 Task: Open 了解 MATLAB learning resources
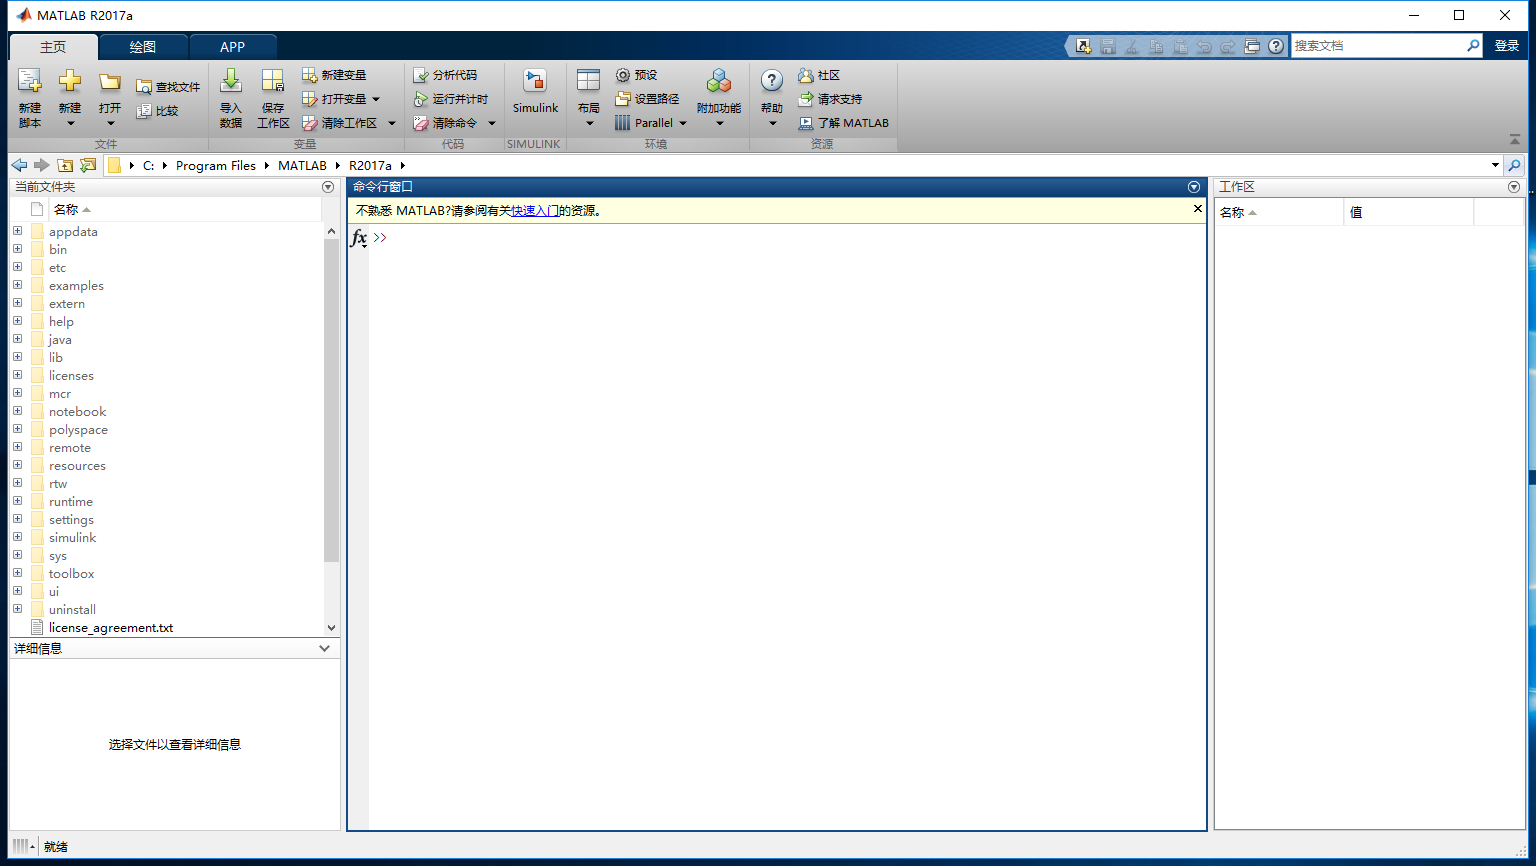[x=843, y=123]
